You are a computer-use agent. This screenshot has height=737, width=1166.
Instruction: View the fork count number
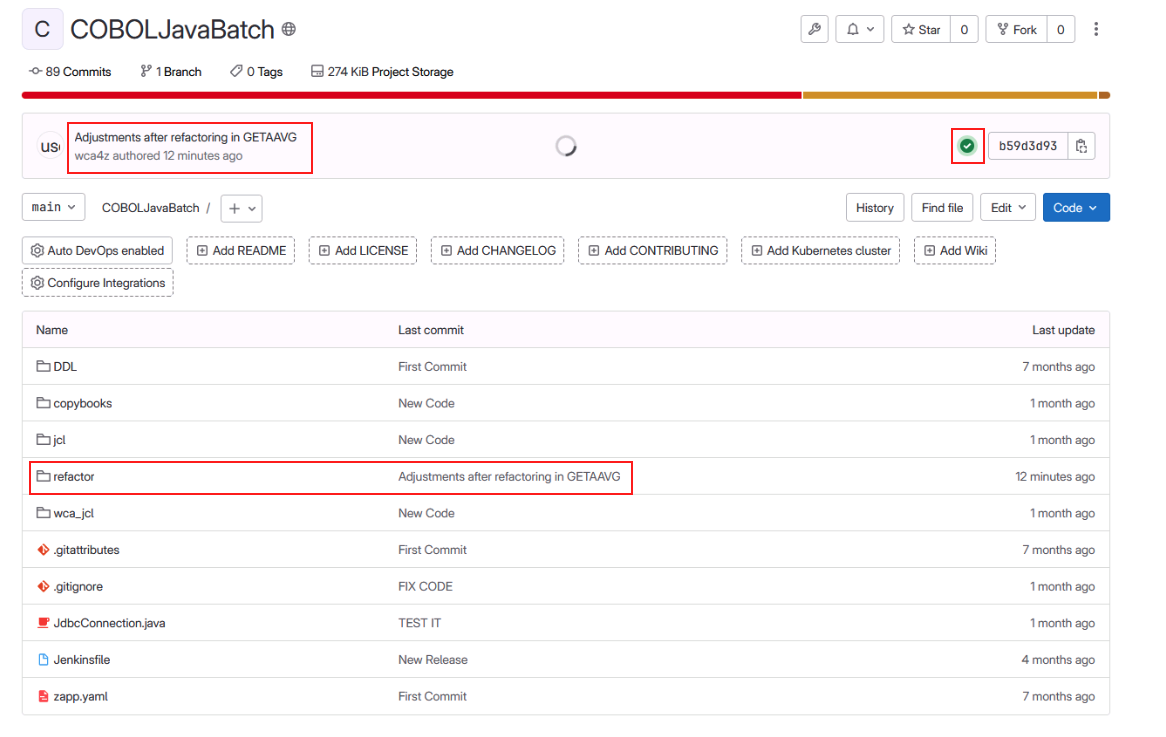pyautogui.click(x=1061, y=29)
